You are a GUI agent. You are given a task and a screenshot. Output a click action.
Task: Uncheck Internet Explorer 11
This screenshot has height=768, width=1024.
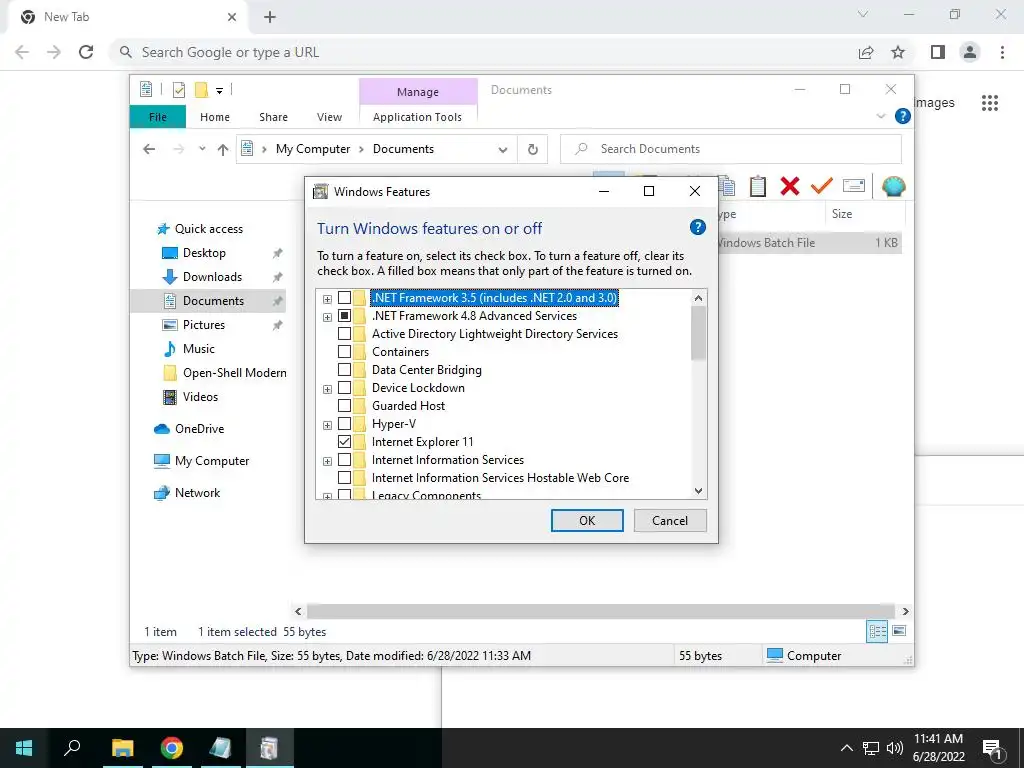(x=344, y=442)
